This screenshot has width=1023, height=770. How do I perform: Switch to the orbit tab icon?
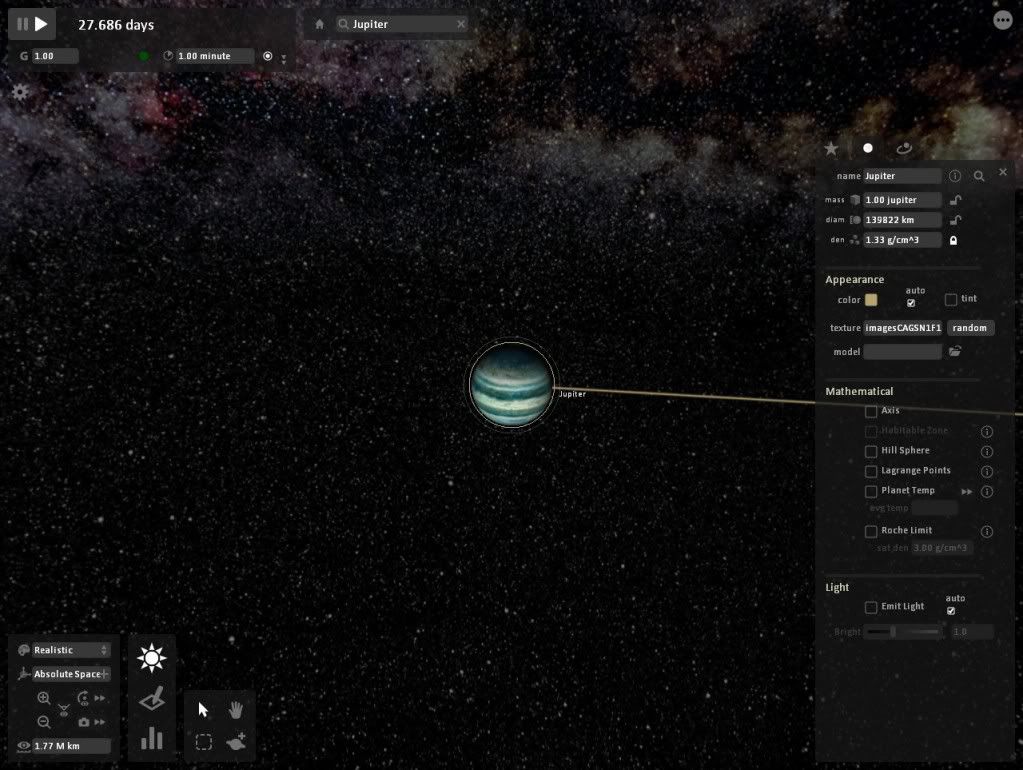(904, 148)
